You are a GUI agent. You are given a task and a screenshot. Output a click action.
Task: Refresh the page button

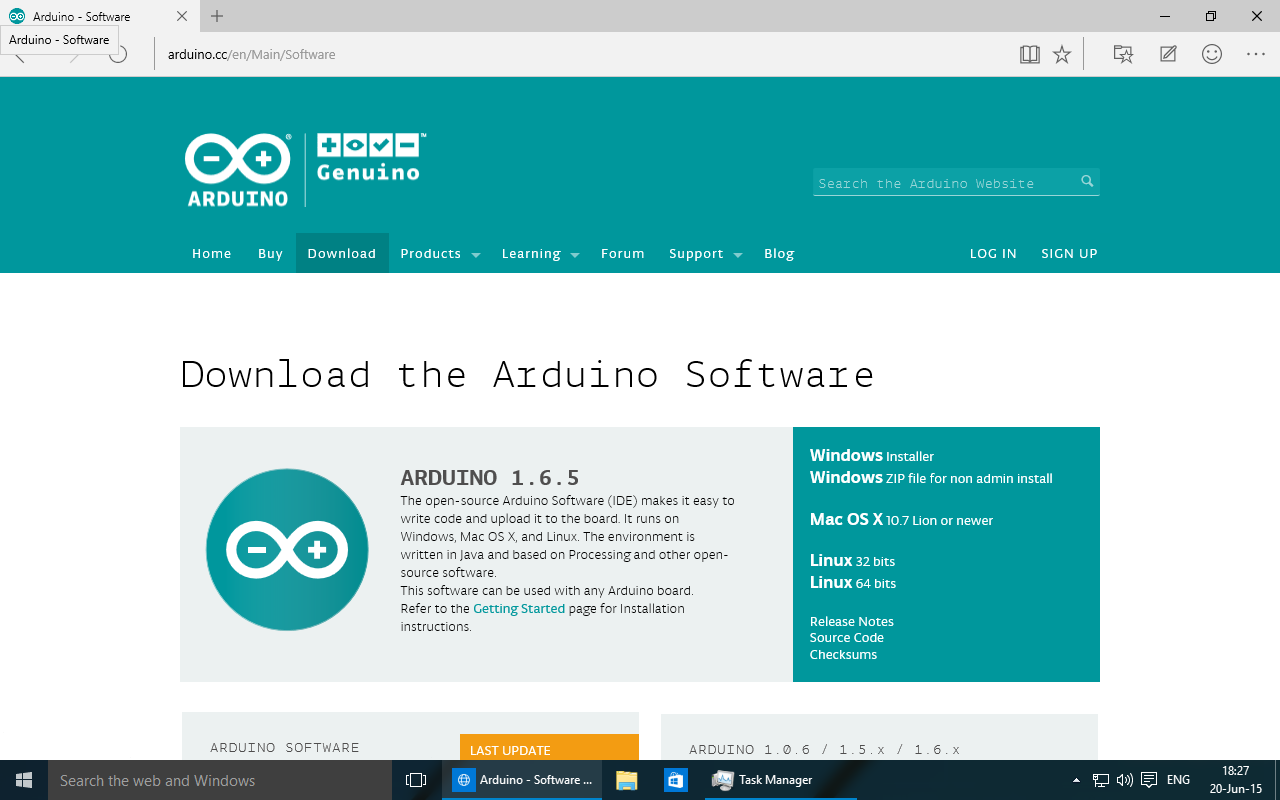118,54
